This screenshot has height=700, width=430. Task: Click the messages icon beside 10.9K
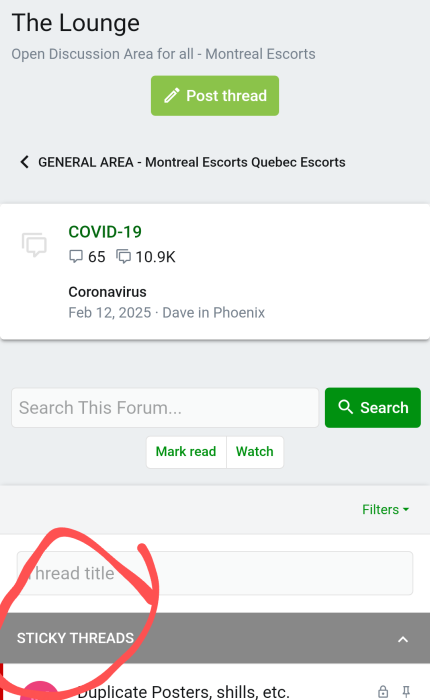click(124, 257)
